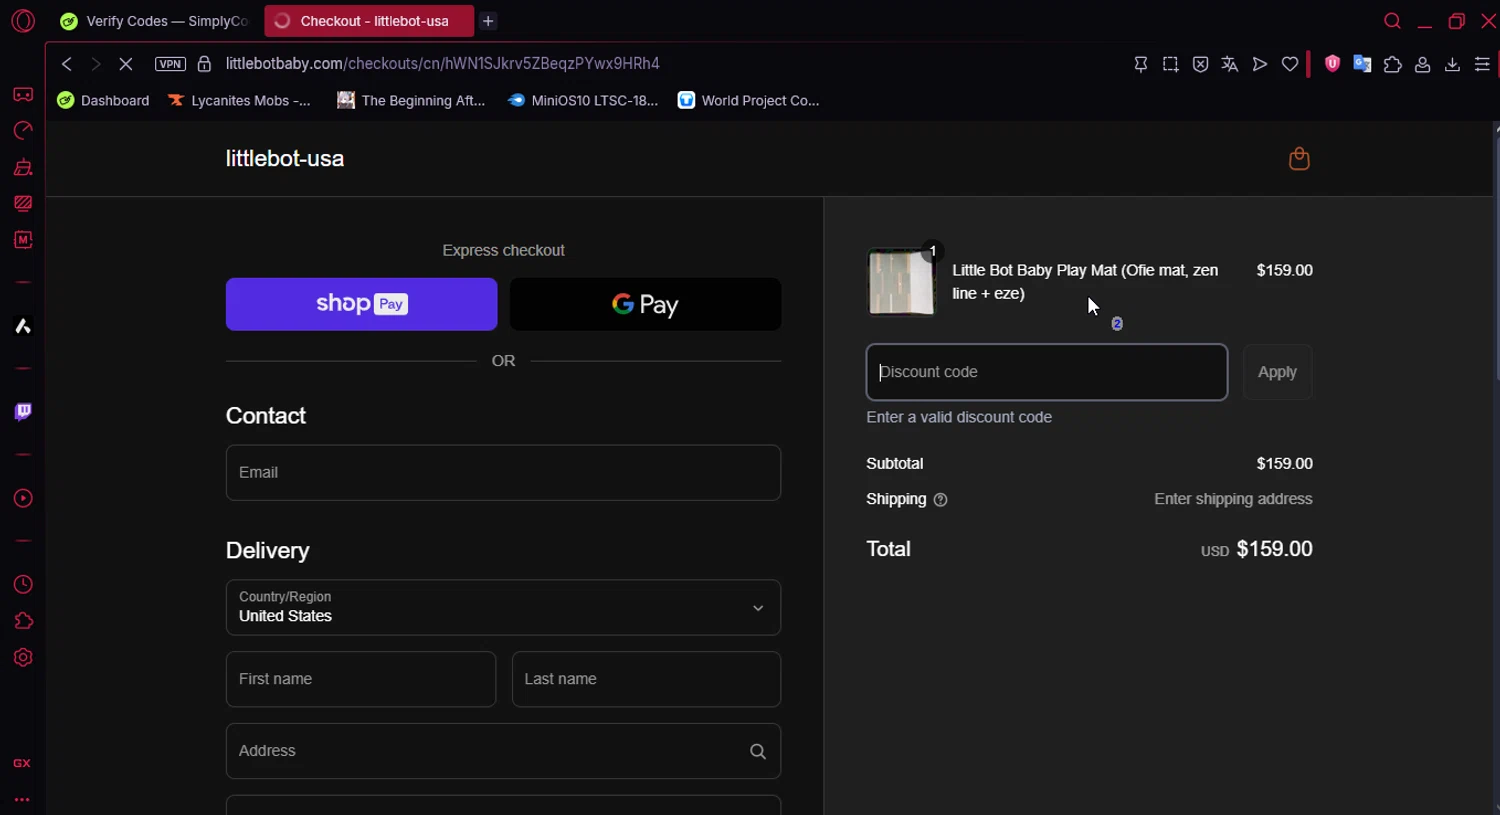This screenshot has height=815, width=1500.
Task: Pay with the Google Pay button
Action: (645, 304)
